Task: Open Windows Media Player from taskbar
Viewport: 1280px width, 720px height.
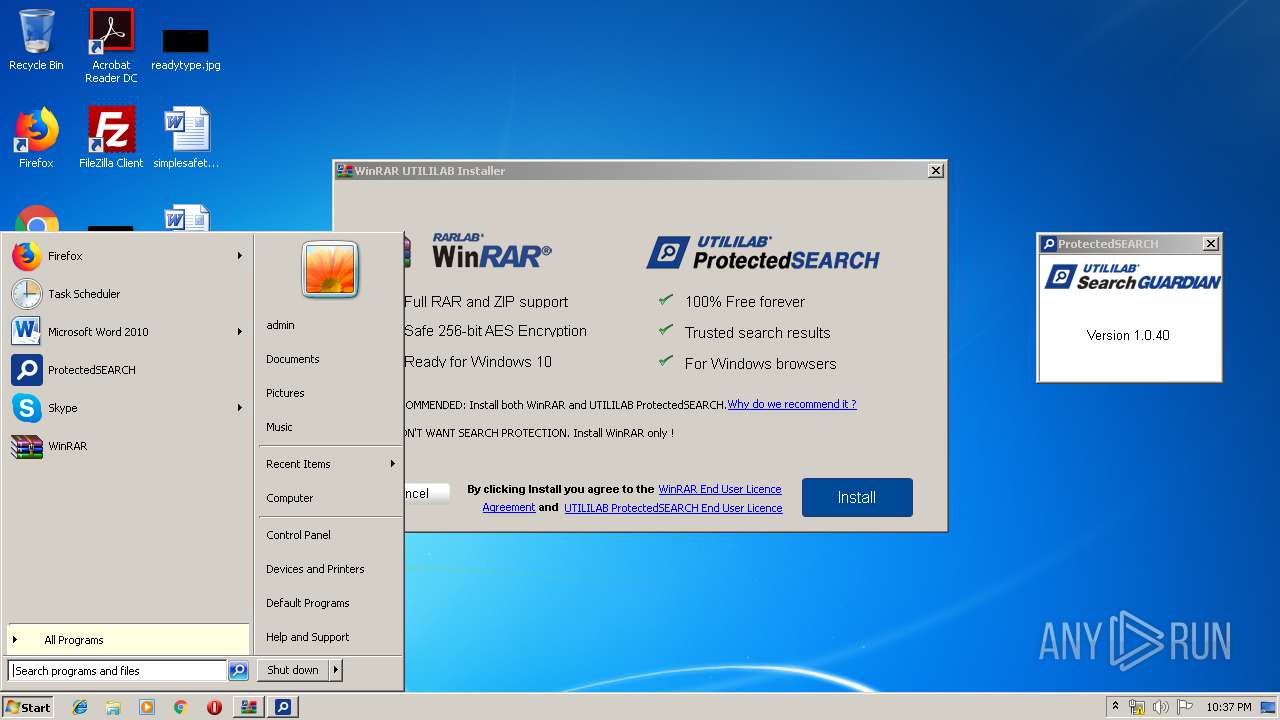Action: coord(147,707)
